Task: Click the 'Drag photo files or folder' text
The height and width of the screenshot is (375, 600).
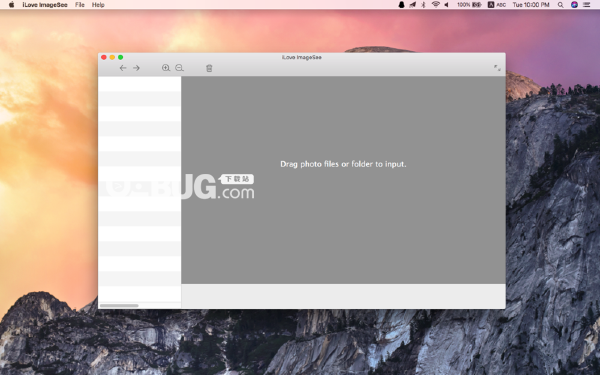Action: [x=343, y=164]
